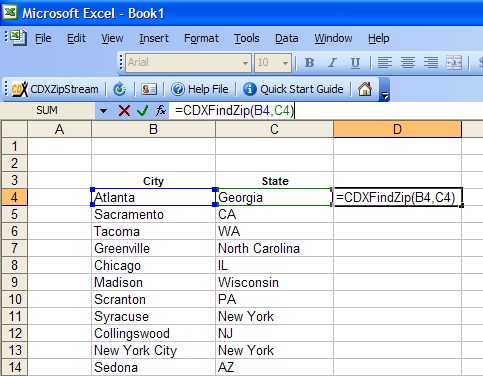Image resolution: width=483 pixels, height=376 pixels.
Task: Click cell containing Collingswood
Action: pos(153,333)
